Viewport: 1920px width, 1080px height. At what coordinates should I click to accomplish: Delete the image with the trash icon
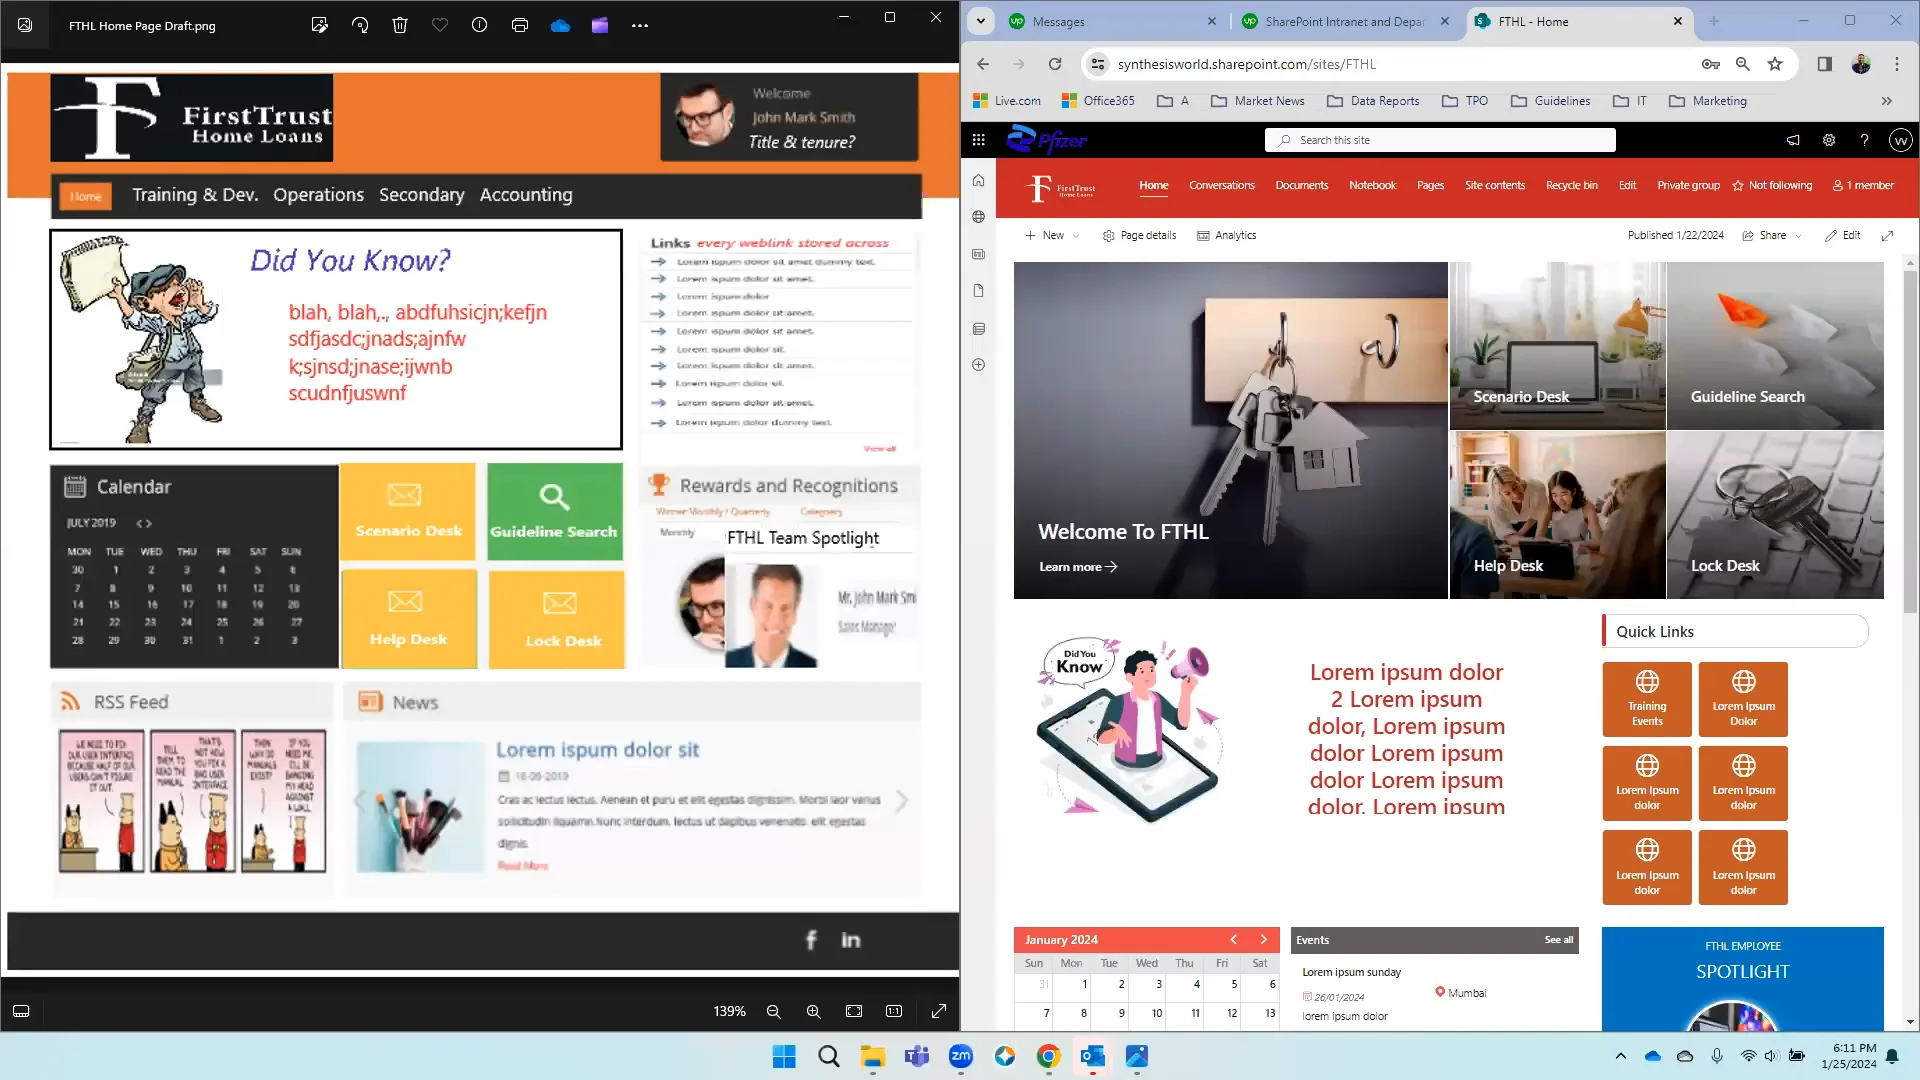pos(400,25)
